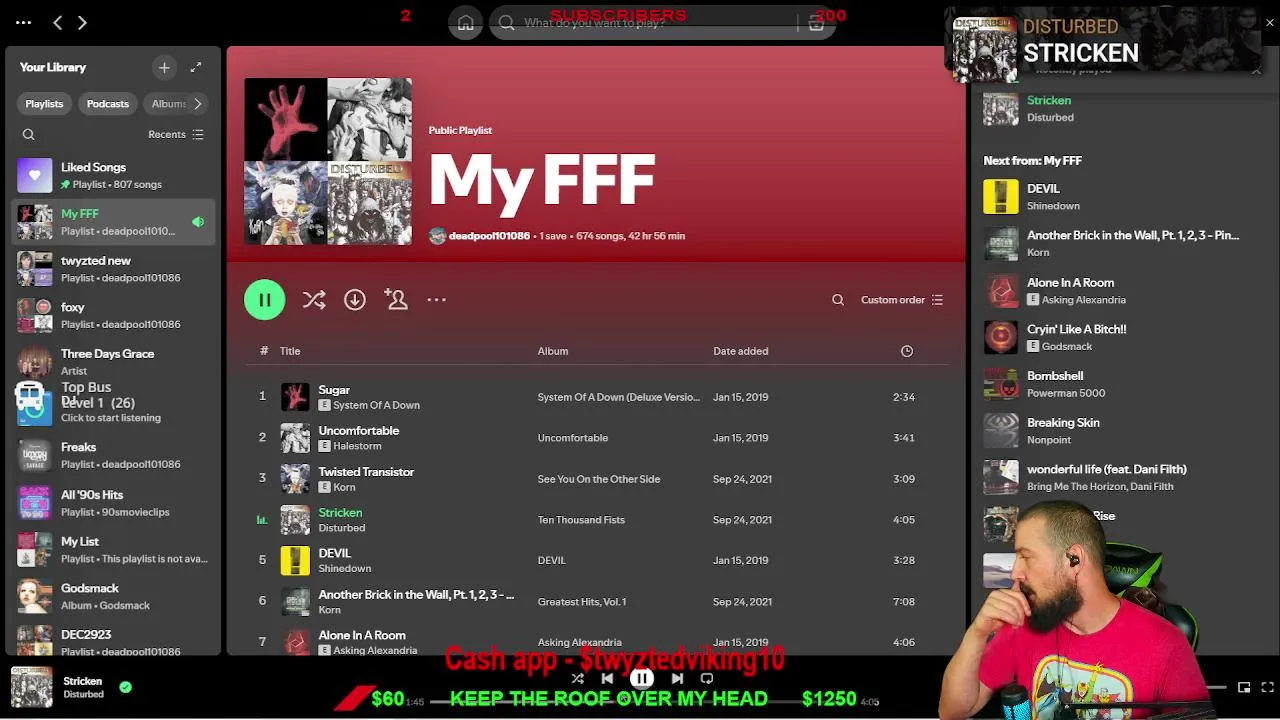
Task: Pause playback in the player bar
Action: [x=642, y=678]
